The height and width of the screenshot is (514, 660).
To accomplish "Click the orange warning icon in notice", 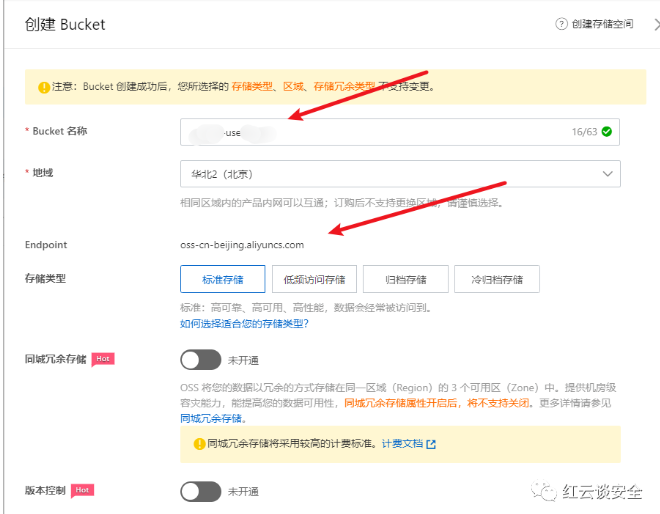I will [43, 87].
